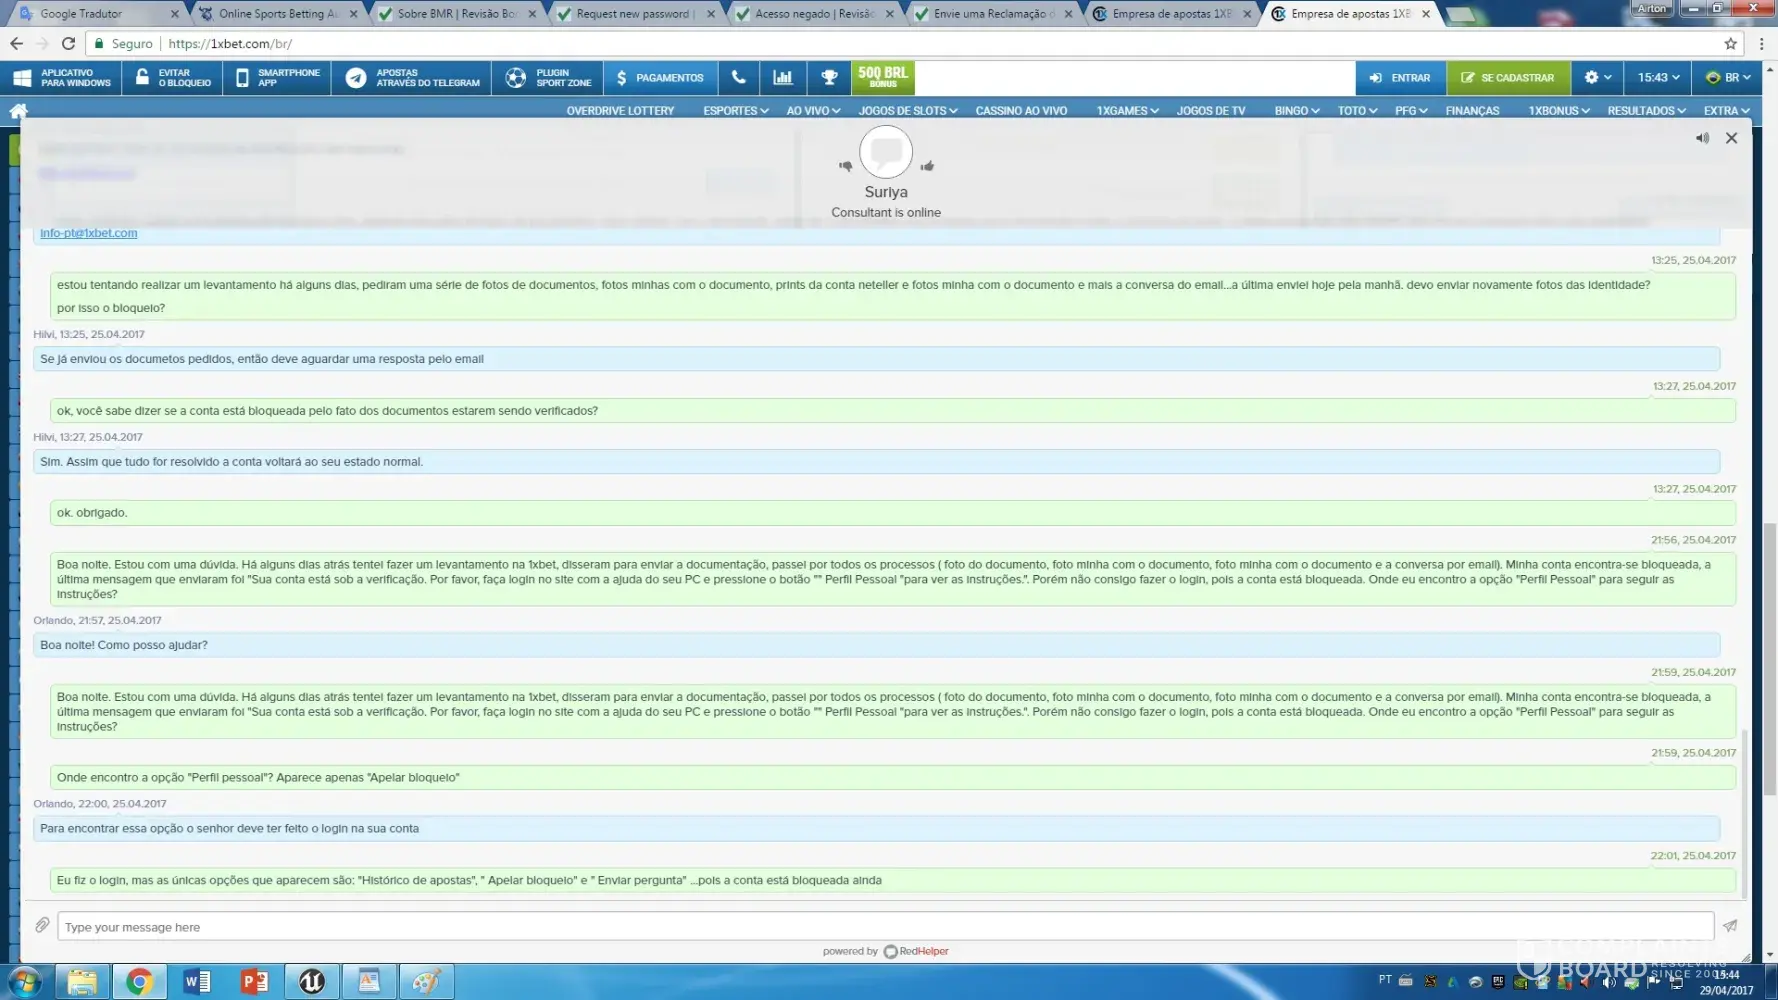1778x1000 pixels.
Task: Expand the Esportes menu
Action: tap(735, 111)
